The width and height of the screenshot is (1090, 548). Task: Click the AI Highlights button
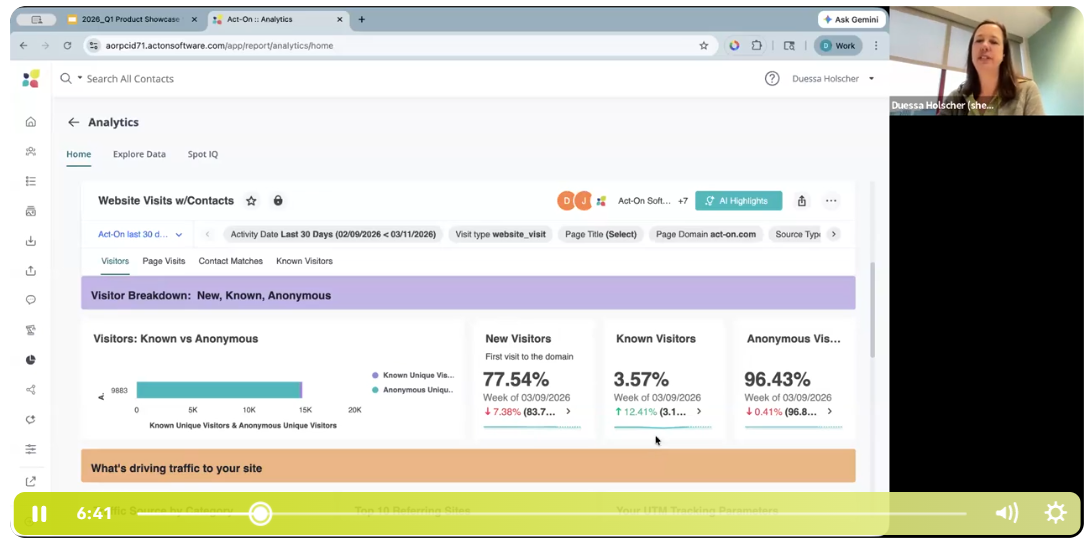pyautogui.click(x=738, y=201)
